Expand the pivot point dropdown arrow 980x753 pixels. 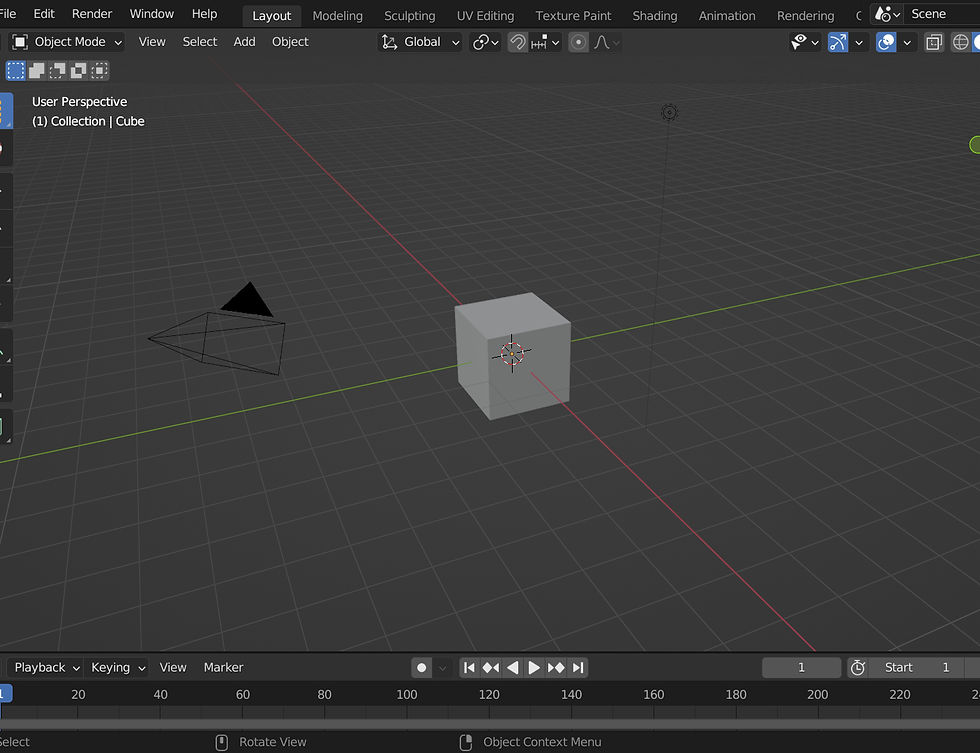[x=495, y=42]
